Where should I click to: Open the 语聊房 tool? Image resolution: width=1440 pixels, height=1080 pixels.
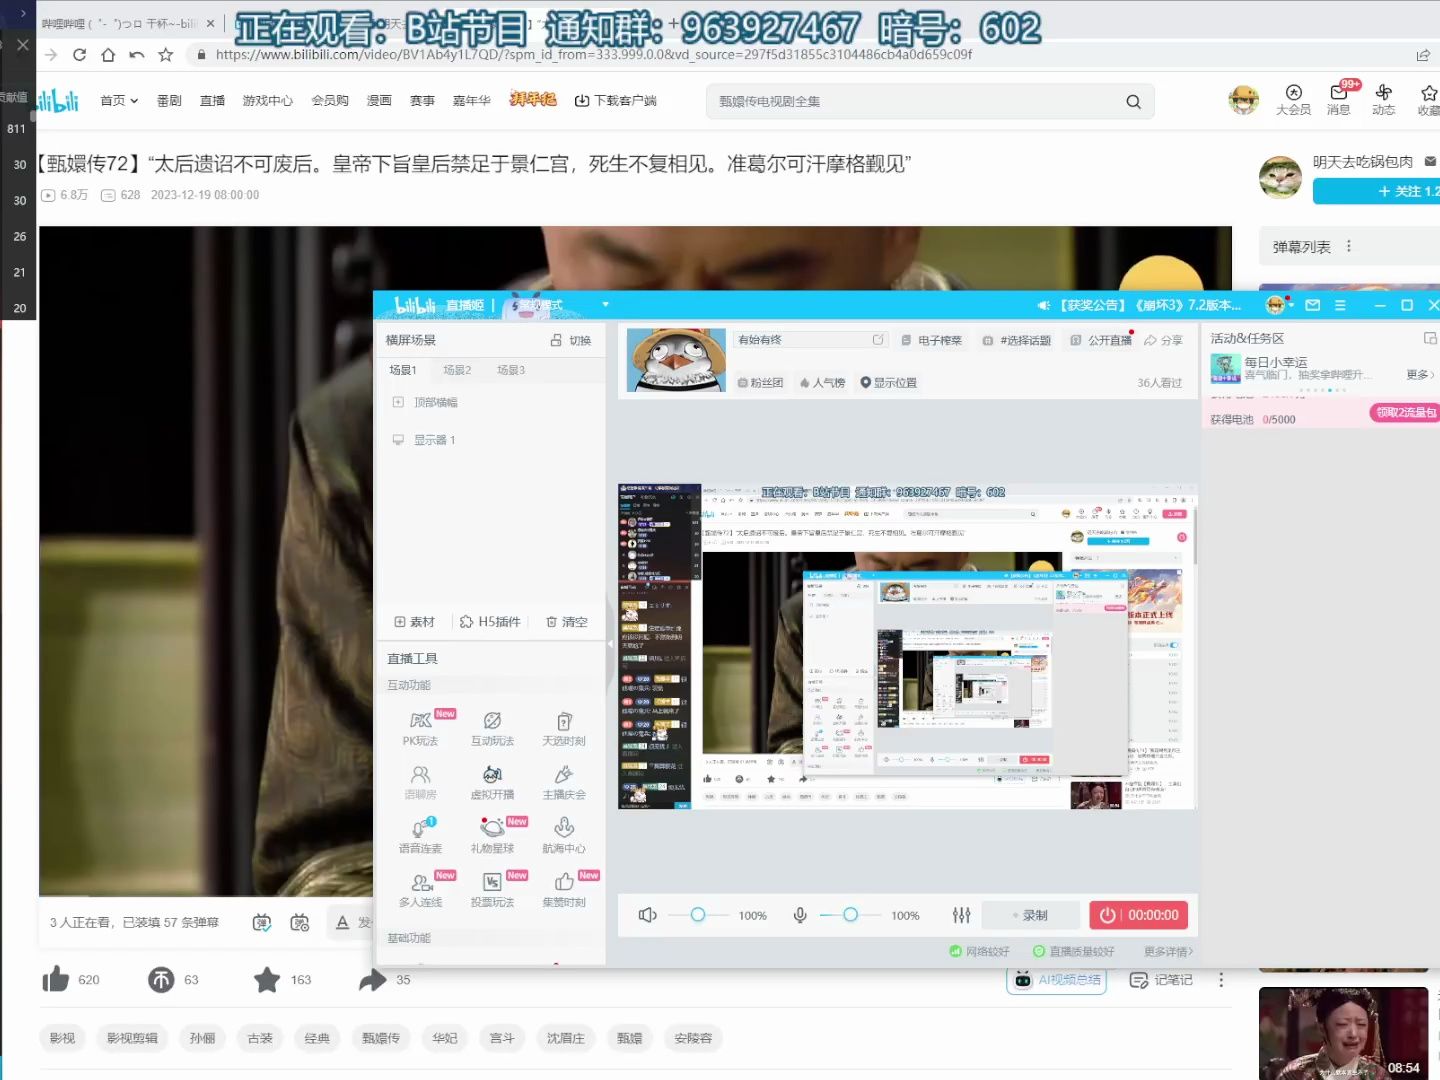(x=421, y=783)
